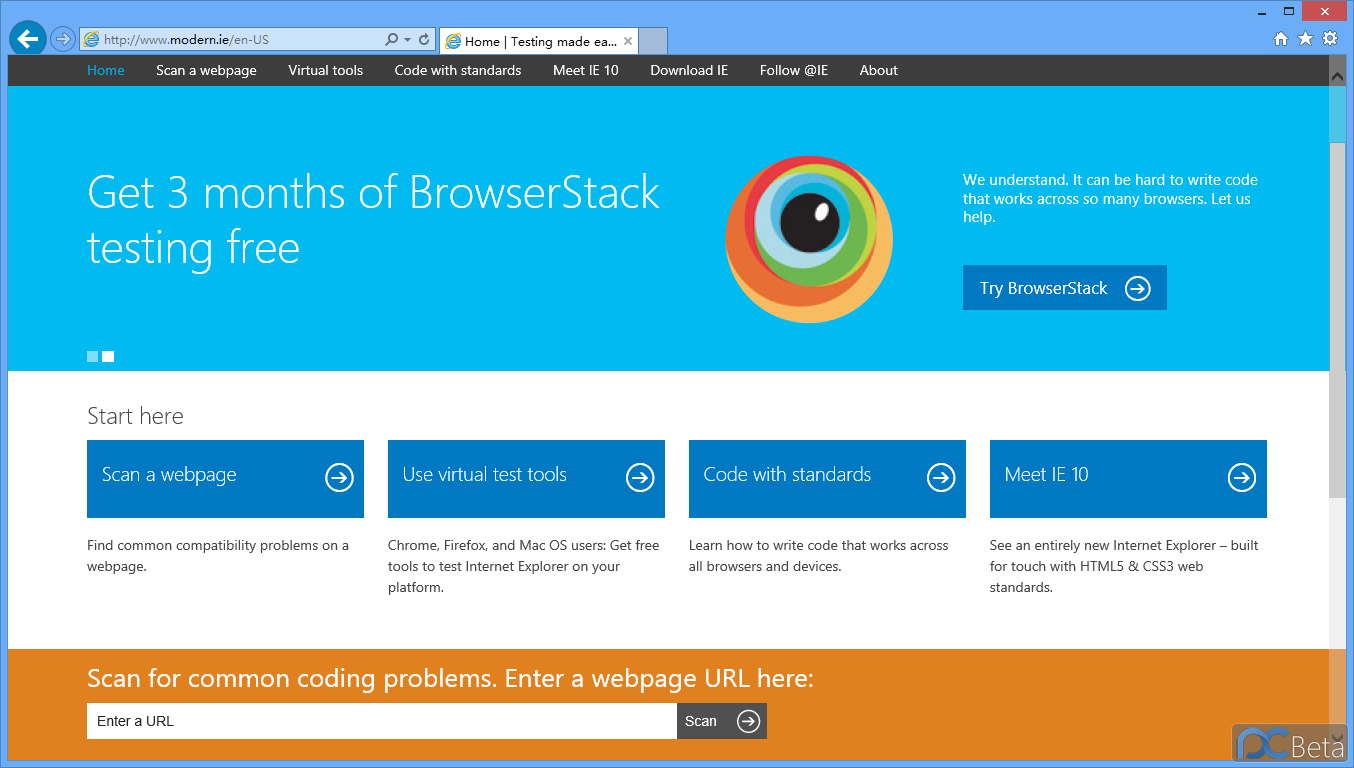Go back using the browser Back arrow
Screen dimensions: 1354x768
coord(28,39)
